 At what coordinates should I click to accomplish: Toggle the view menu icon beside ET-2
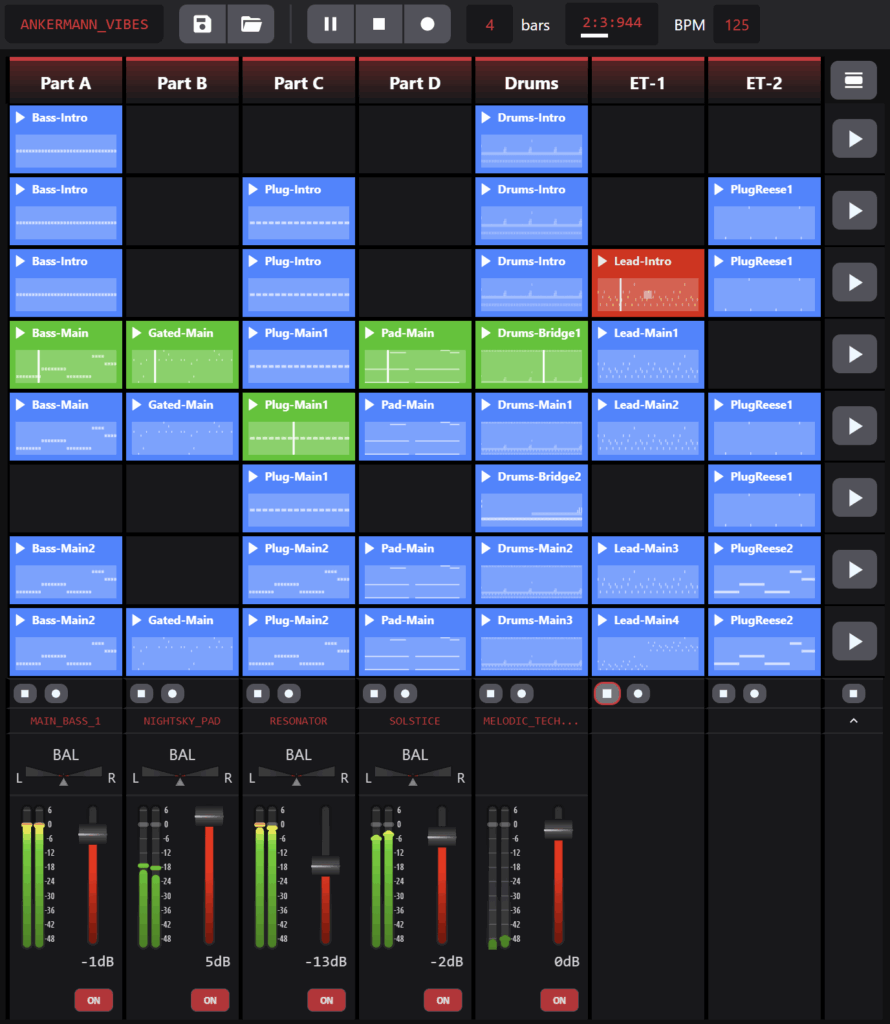pos(853,81)
